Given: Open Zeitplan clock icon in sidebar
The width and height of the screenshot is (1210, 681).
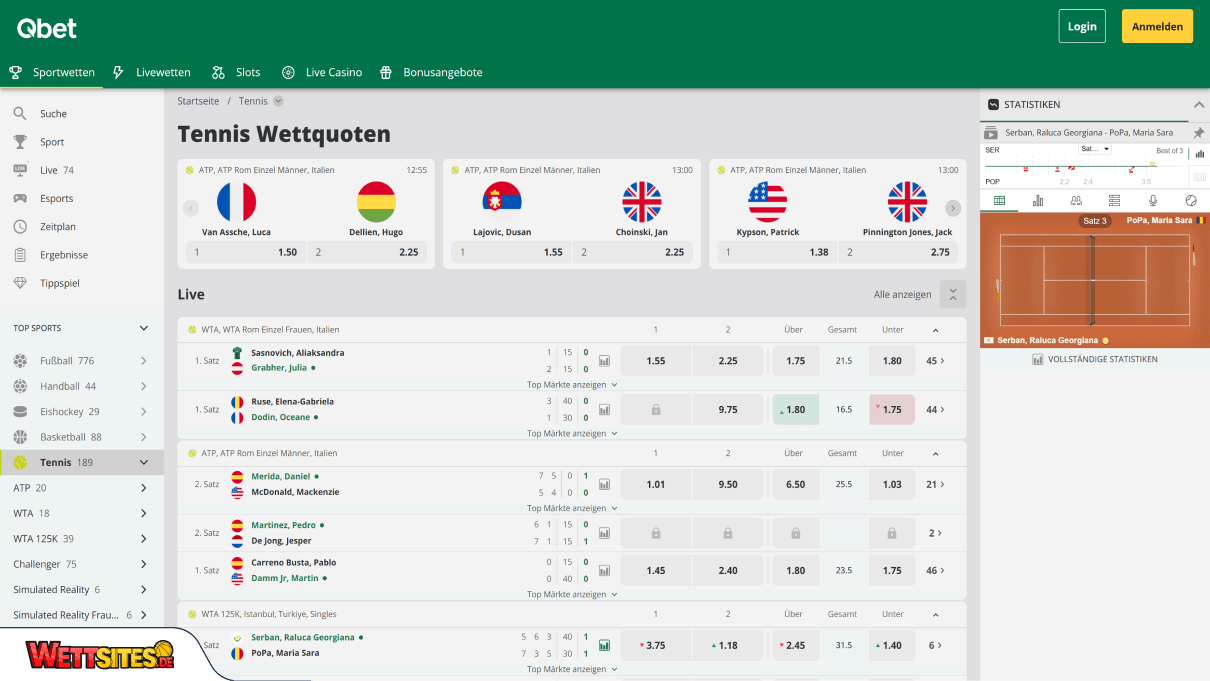Looking at the screenshot, I should 20,227.
